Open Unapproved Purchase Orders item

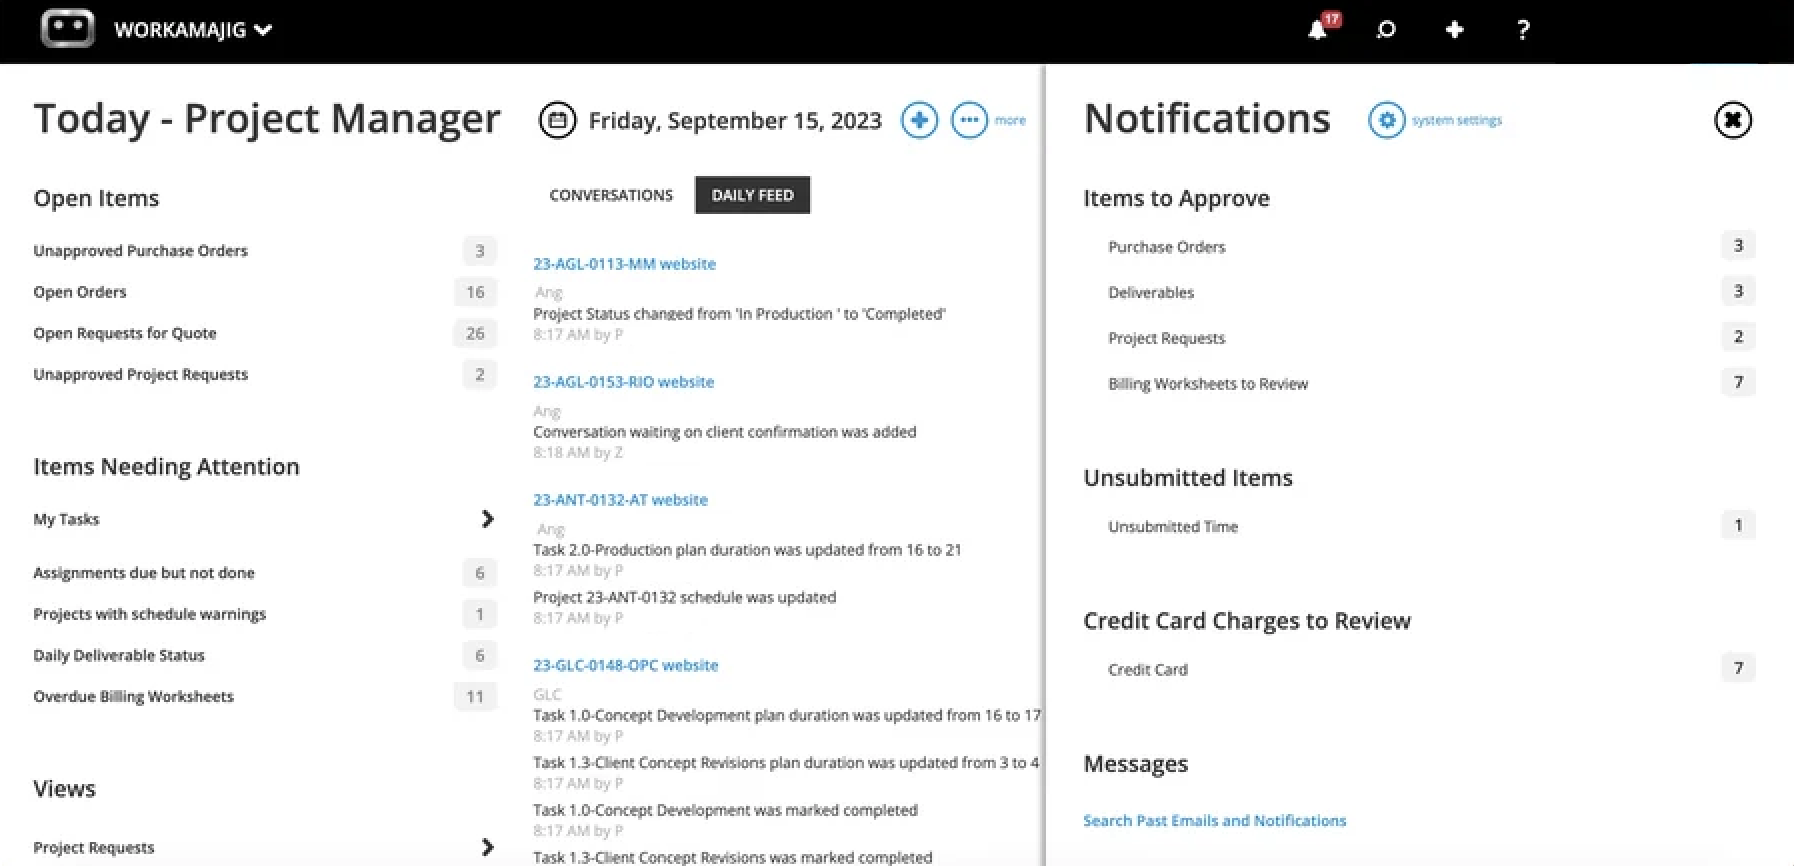(140, 251)
